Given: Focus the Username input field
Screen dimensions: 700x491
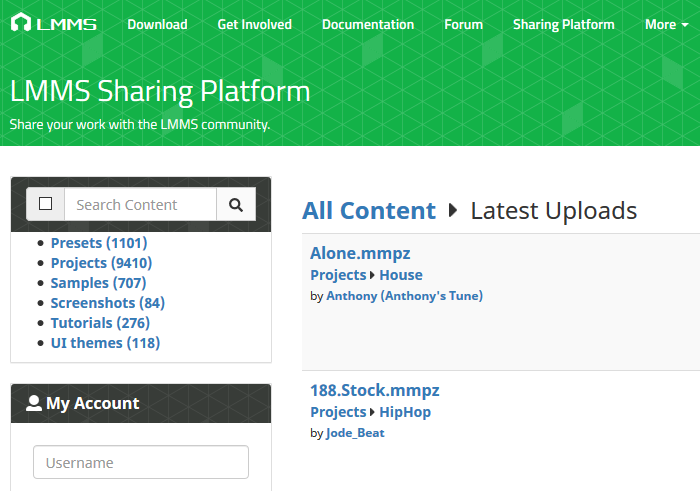Looking at the screenshot, I should click(140, 463).
